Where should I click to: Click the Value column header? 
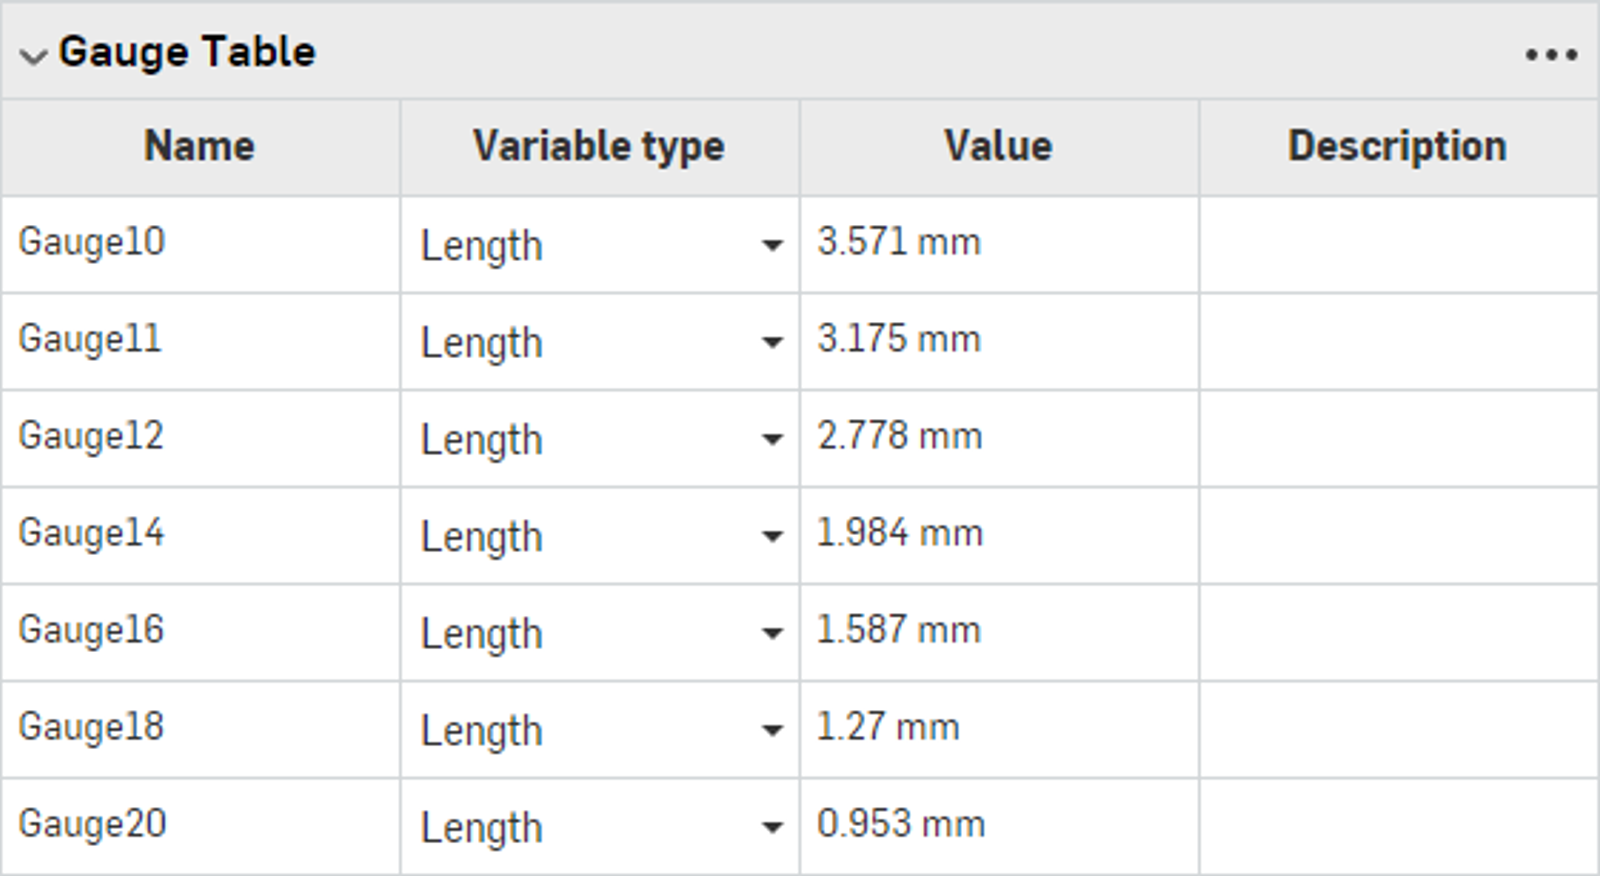pos(999,146)
